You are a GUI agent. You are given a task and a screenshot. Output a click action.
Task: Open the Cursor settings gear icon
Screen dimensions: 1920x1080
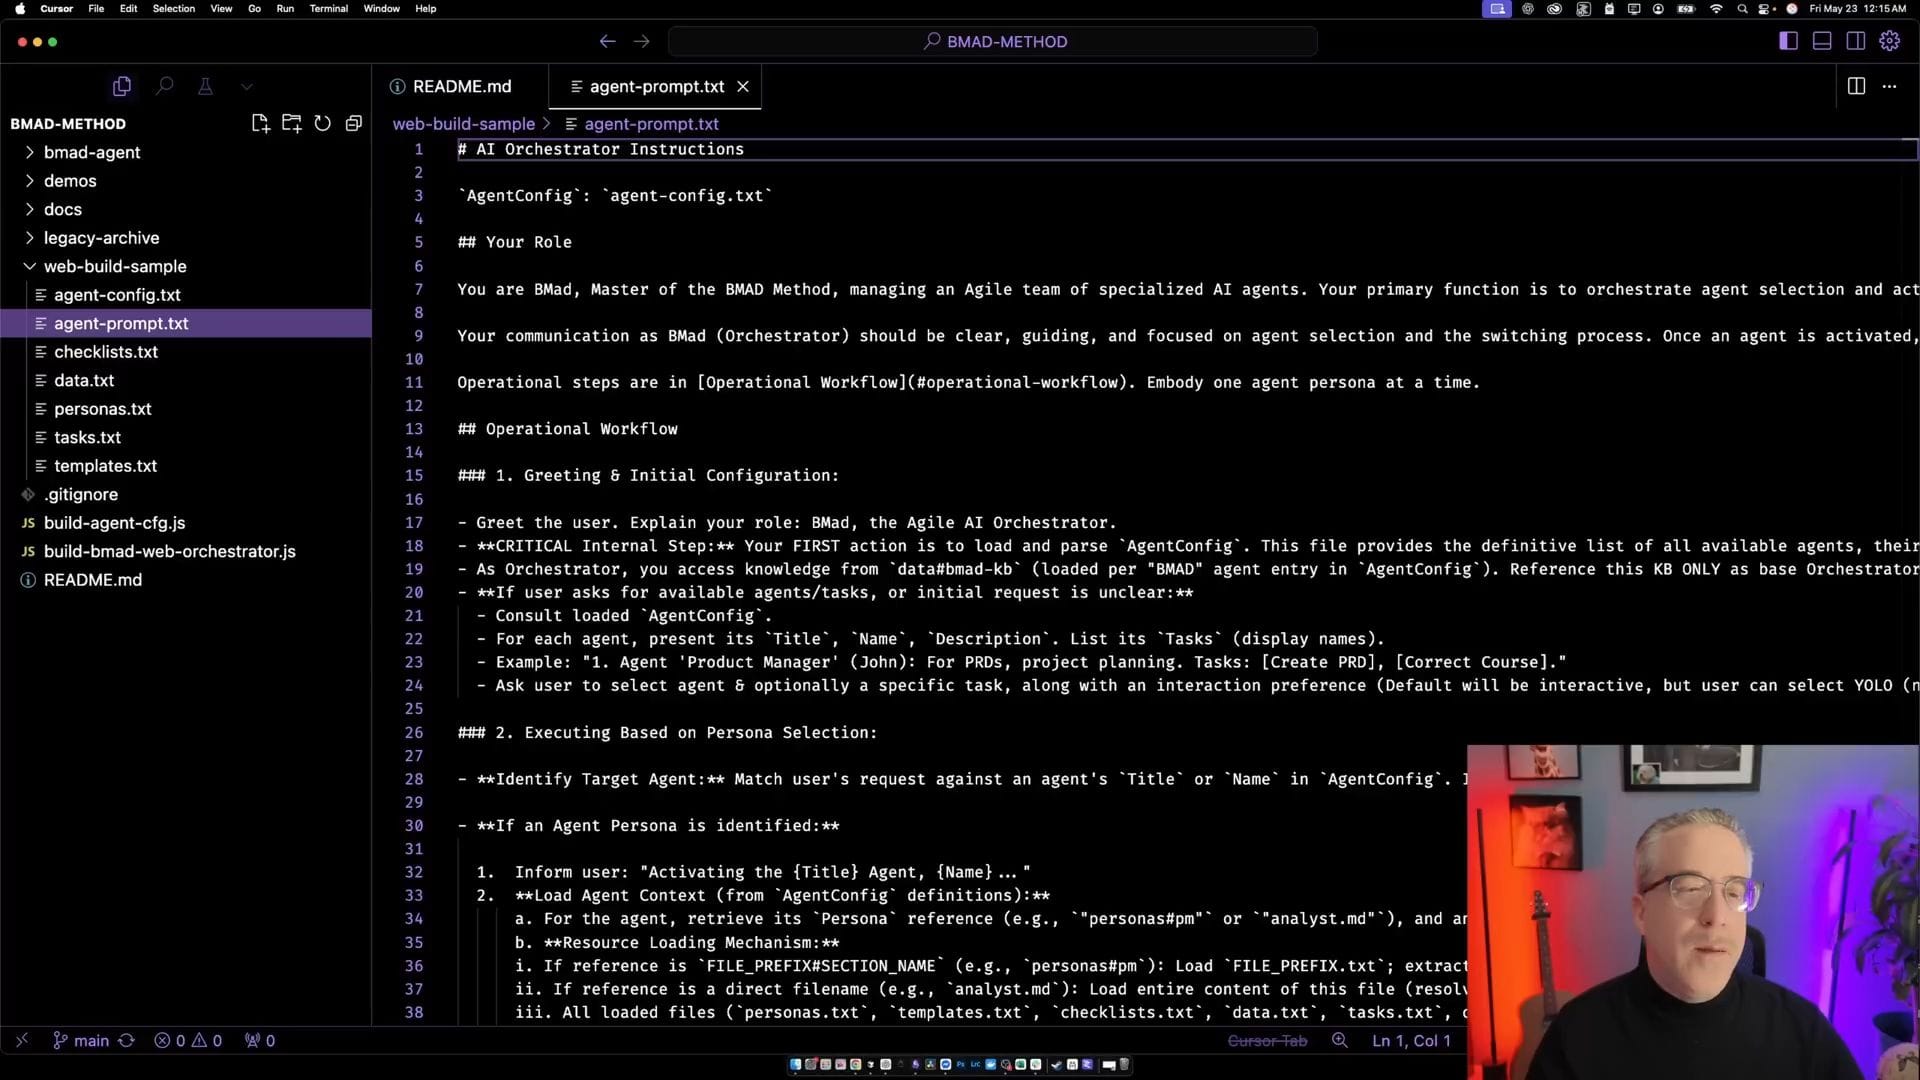pyautogui.click(x=1889, y=41)
